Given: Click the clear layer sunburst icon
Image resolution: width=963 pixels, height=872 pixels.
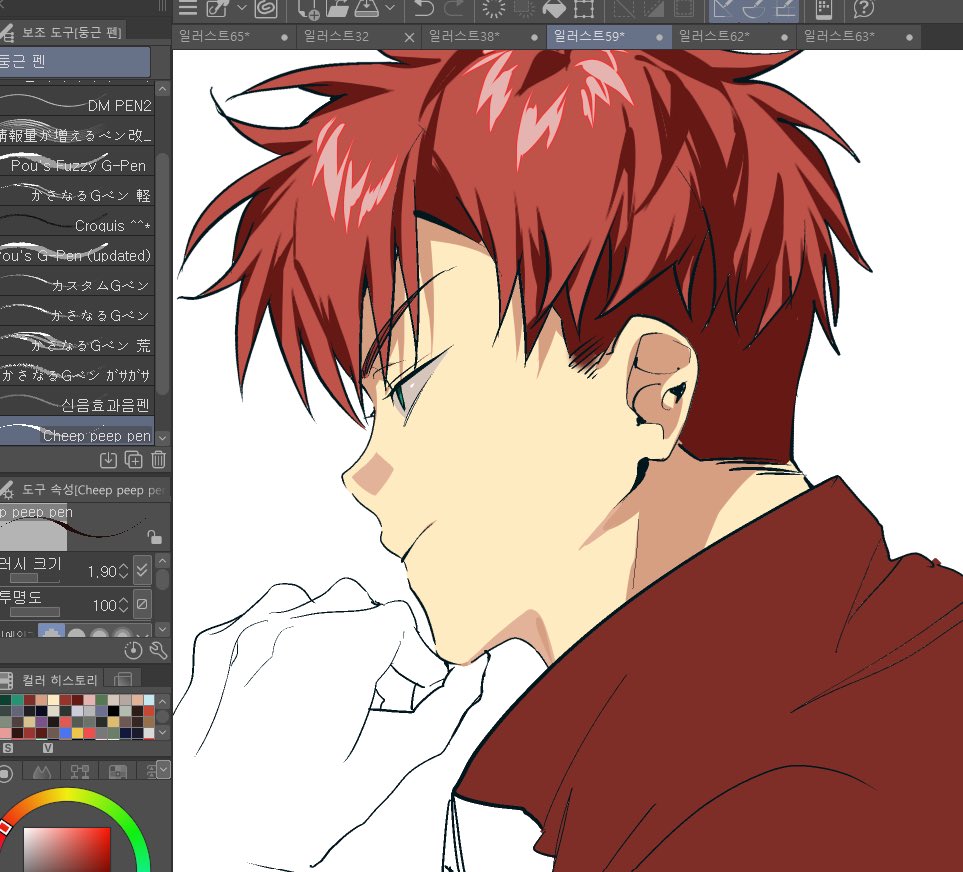Looking at the screenshot, I should 494,9.
